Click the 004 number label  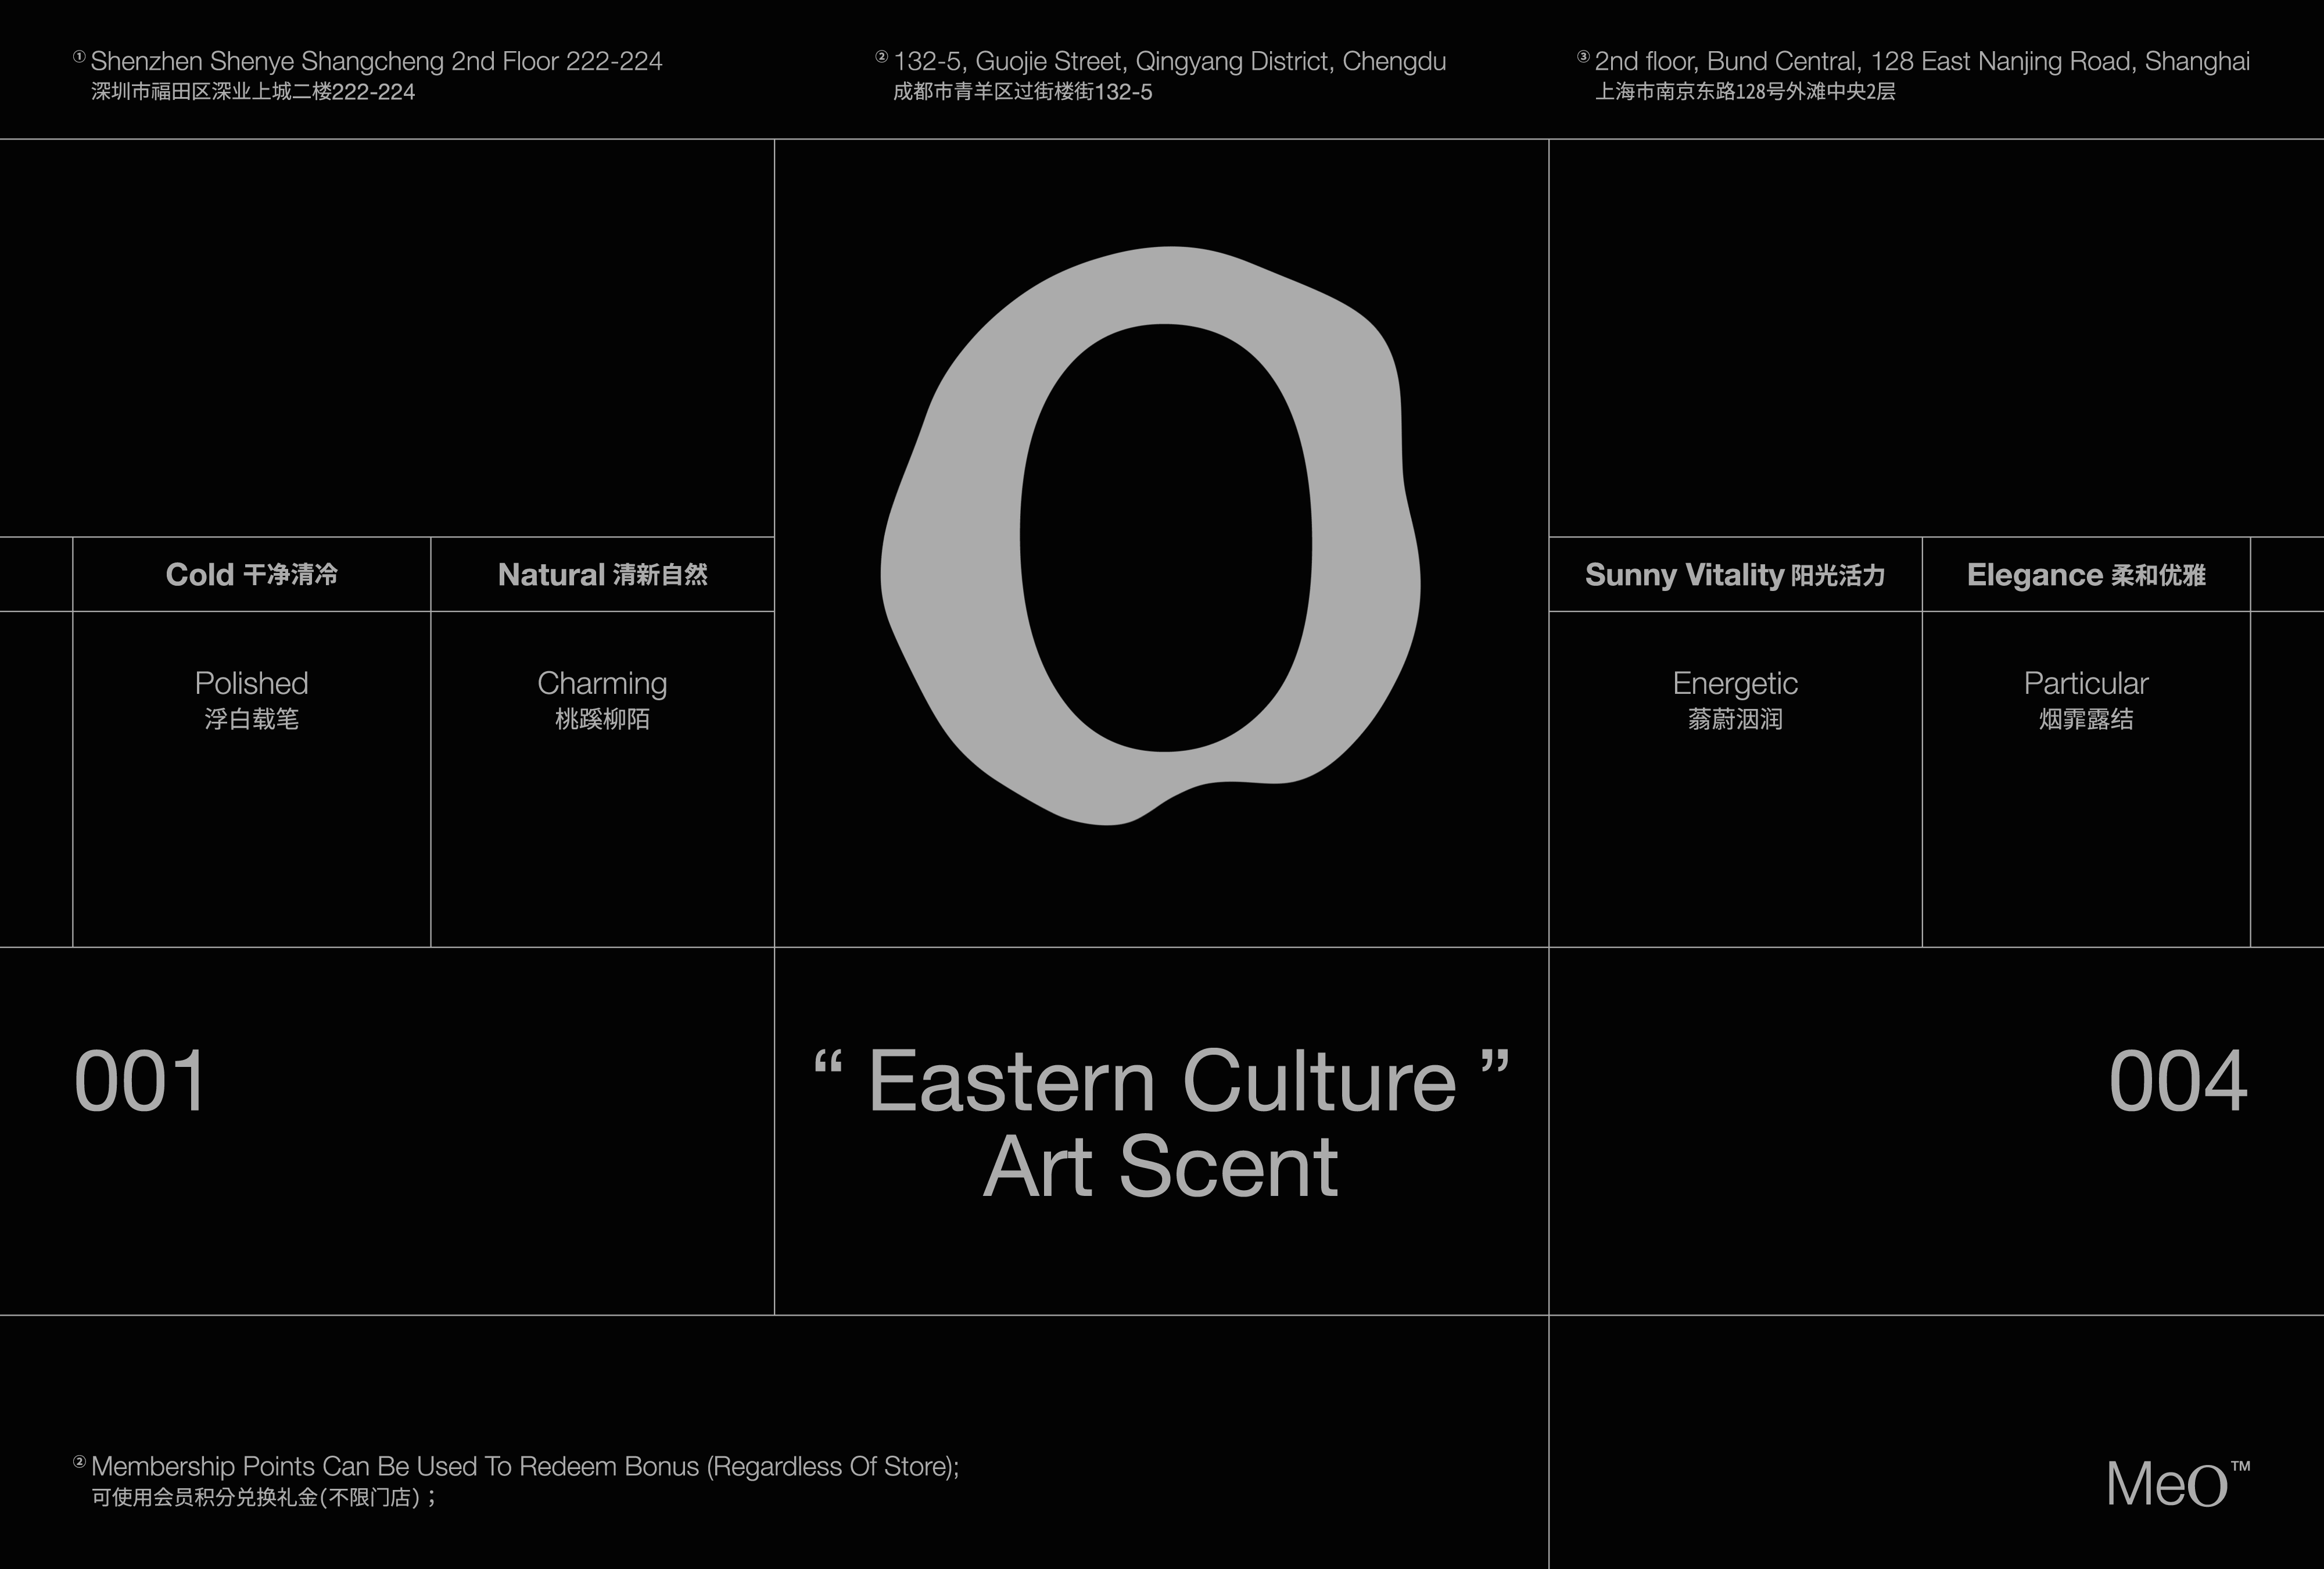pos(2178,1082)
